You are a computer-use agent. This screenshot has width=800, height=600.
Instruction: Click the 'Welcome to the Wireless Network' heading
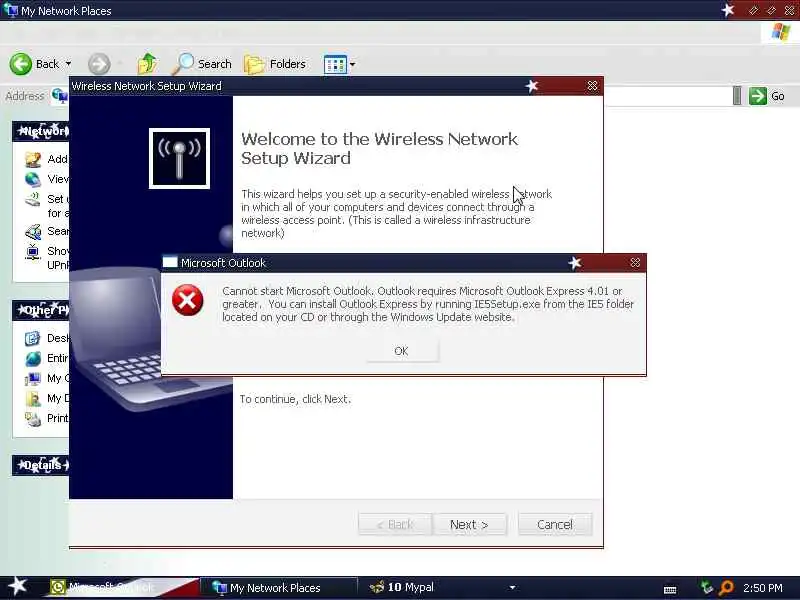coord(379,148)
